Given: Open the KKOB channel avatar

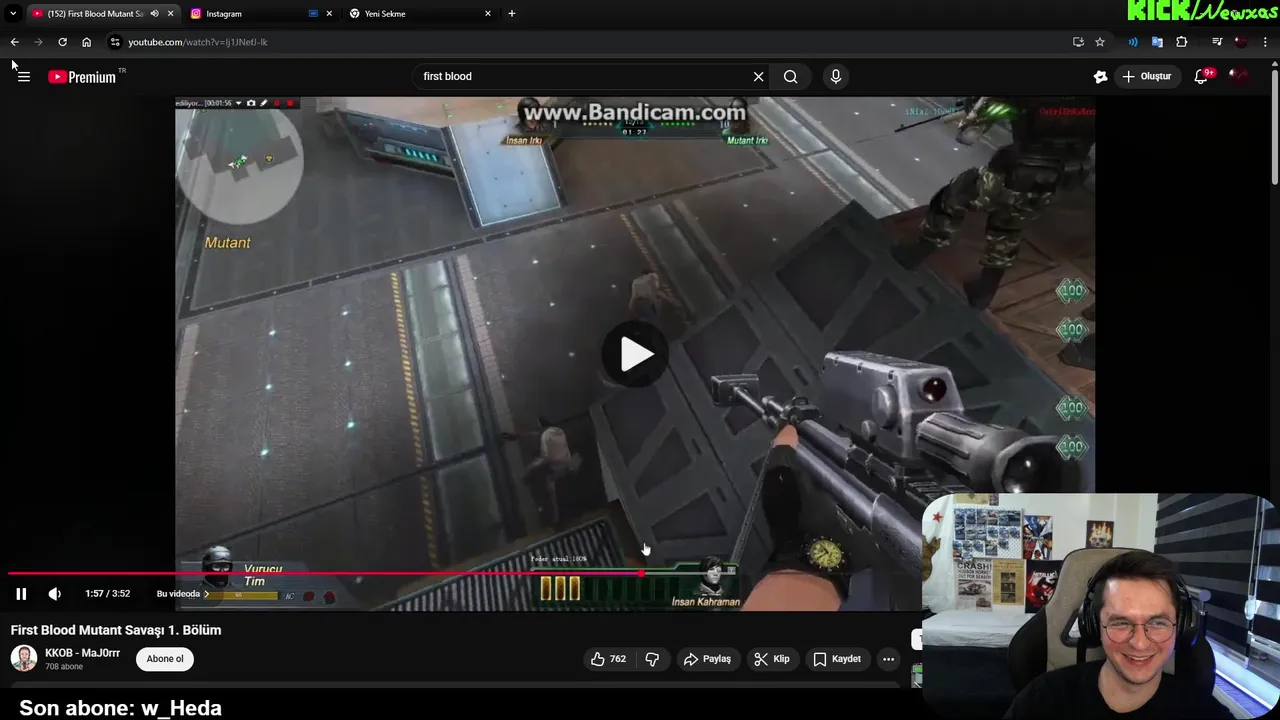Looking at the screenshot, I should (x=23, y=659).
